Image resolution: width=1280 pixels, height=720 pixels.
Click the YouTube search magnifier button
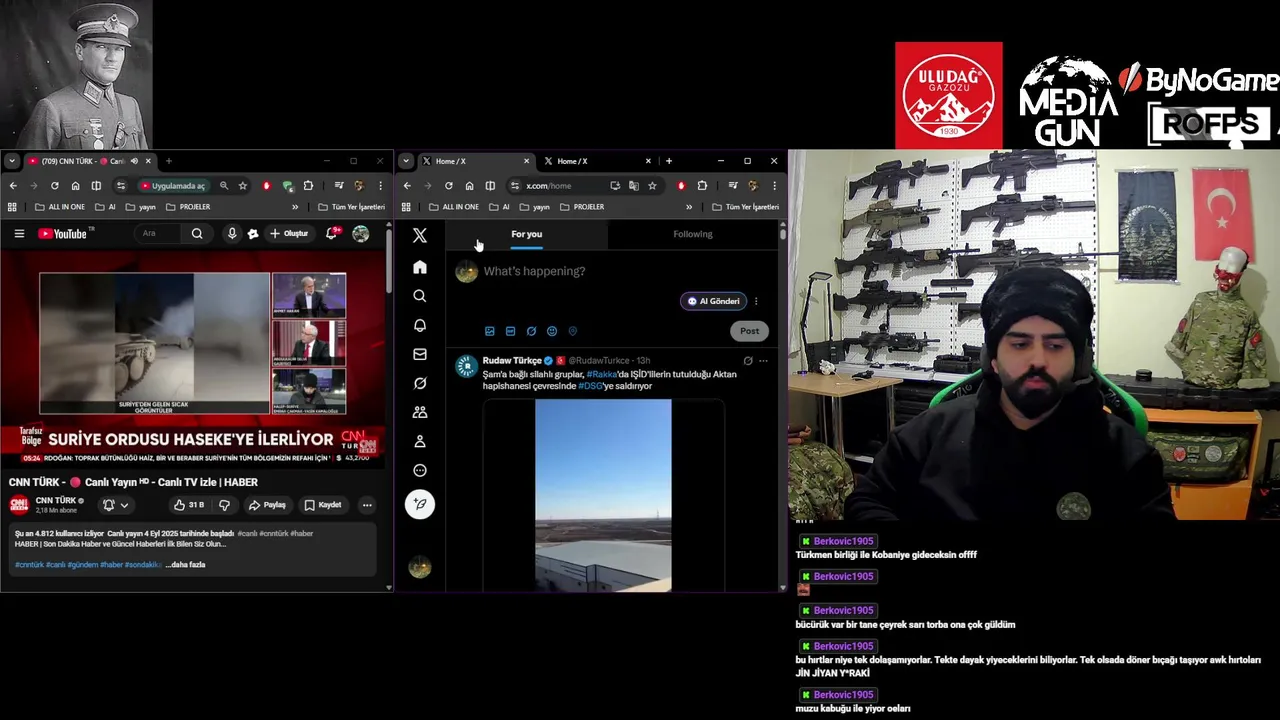click(x=197, y=234)
